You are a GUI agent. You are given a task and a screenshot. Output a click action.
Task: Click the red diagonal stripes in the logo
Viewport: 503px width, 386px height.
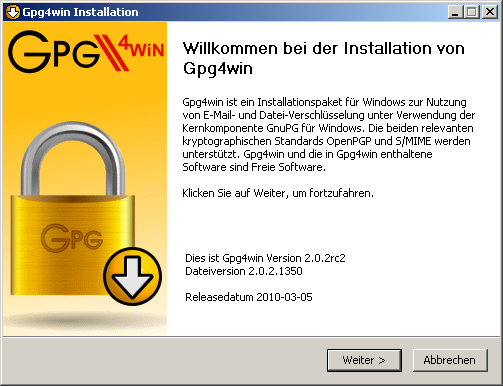click(x=111, y=53)
